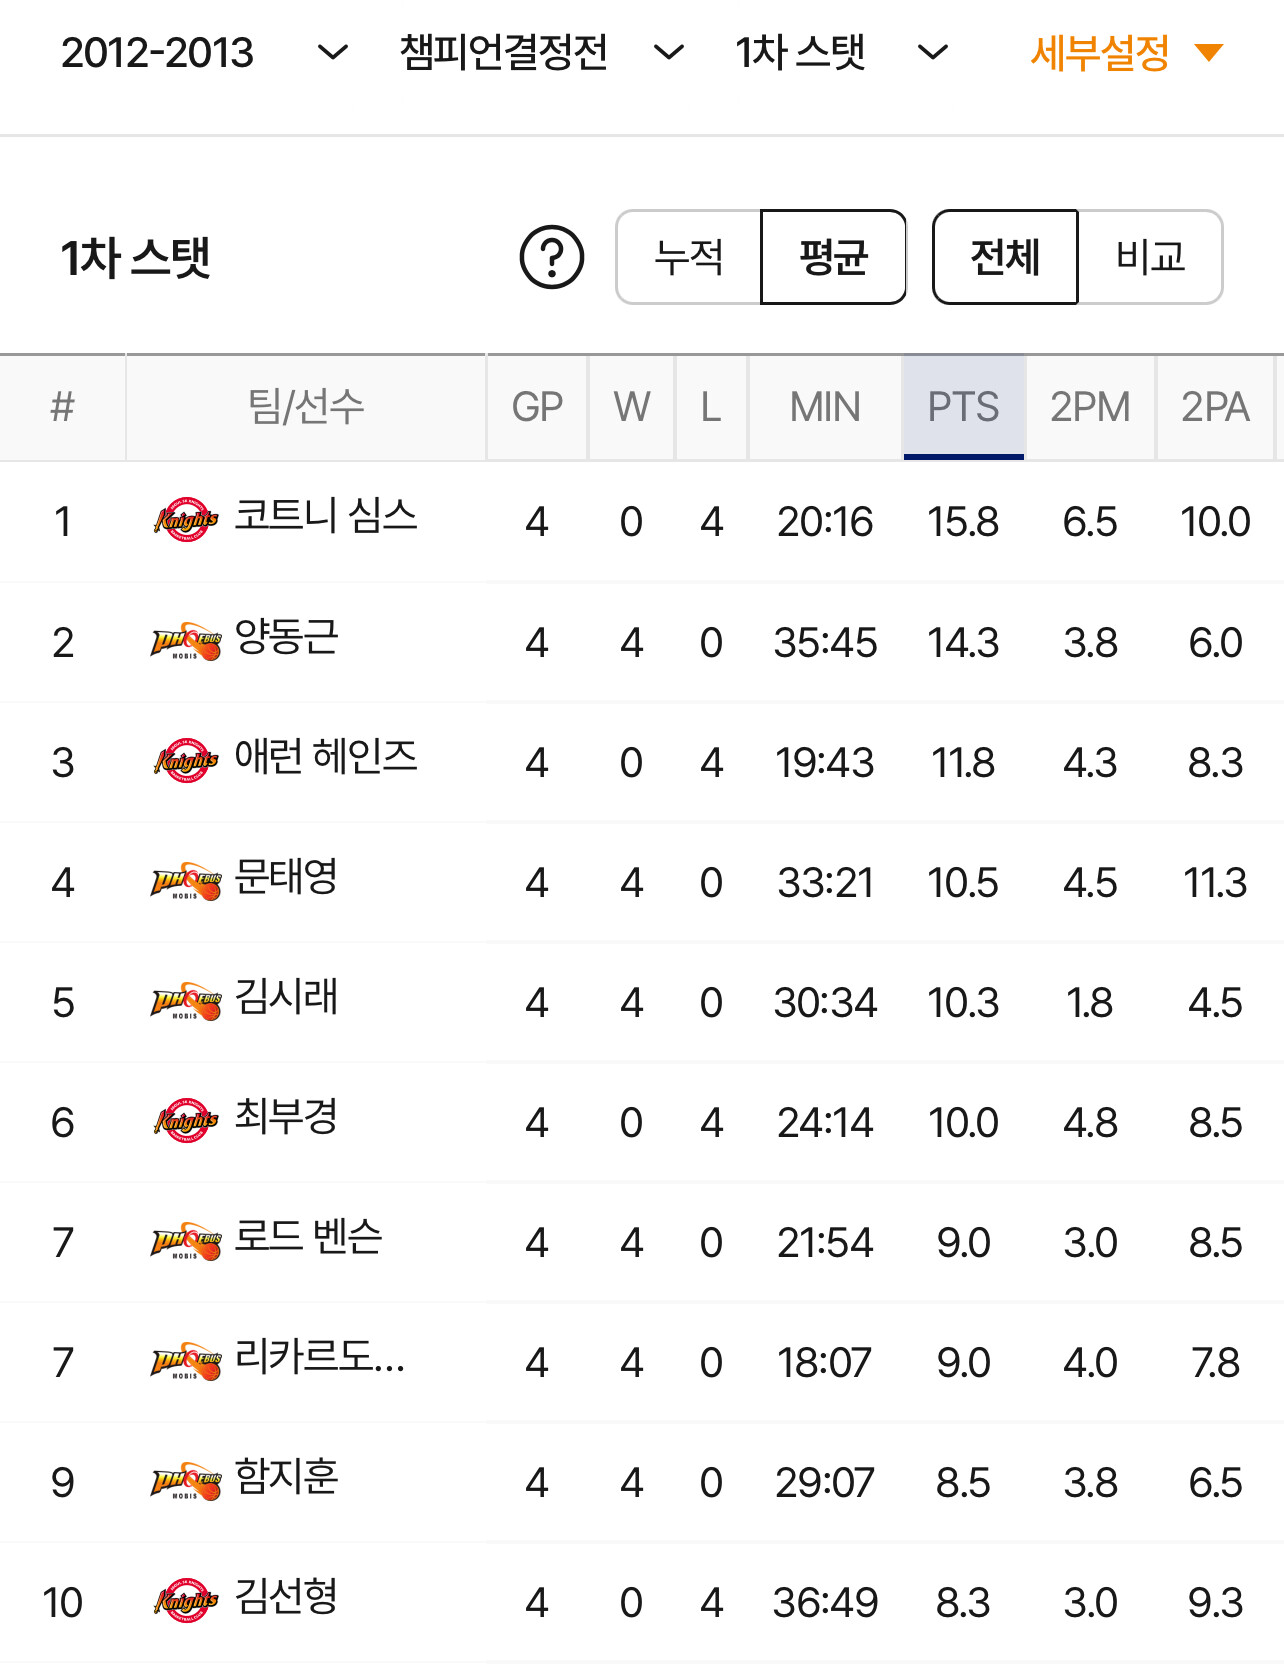Open the help question mark icon
Image resolution: width=1284 pixels, height=1669 pixels.
pos(552,257)
